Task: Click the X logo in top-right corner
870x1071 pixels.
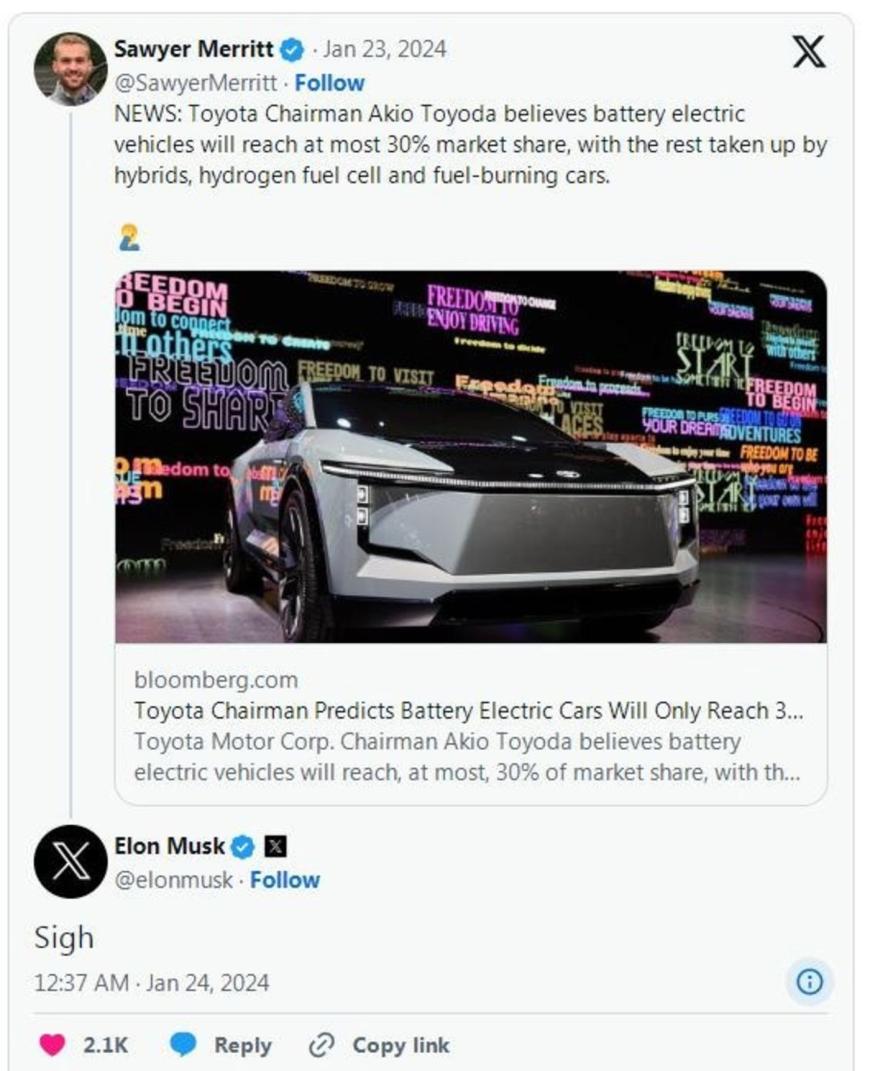Action: click(x=809, y=52)
